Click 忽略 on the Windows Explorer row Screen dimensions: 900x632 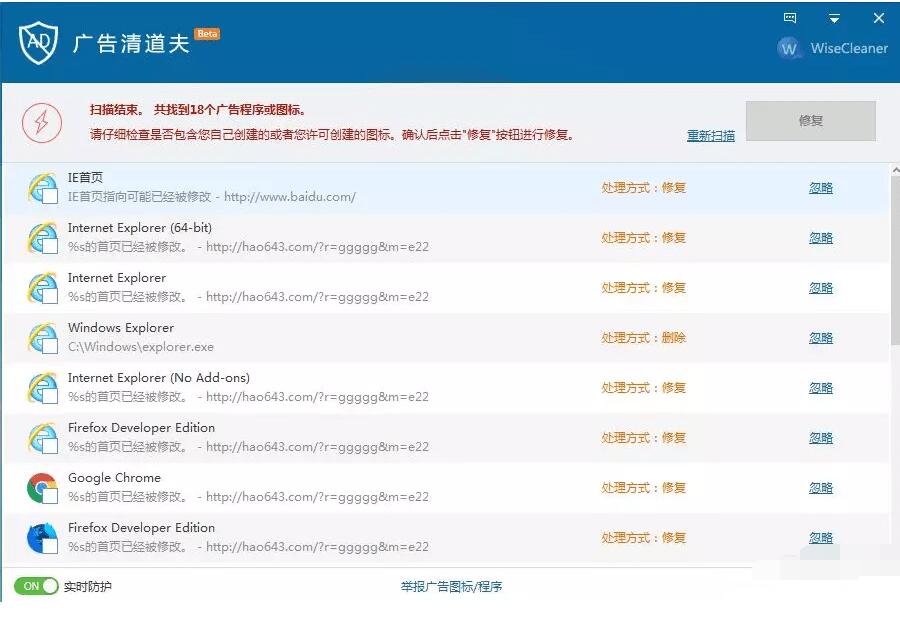point(821,338)
